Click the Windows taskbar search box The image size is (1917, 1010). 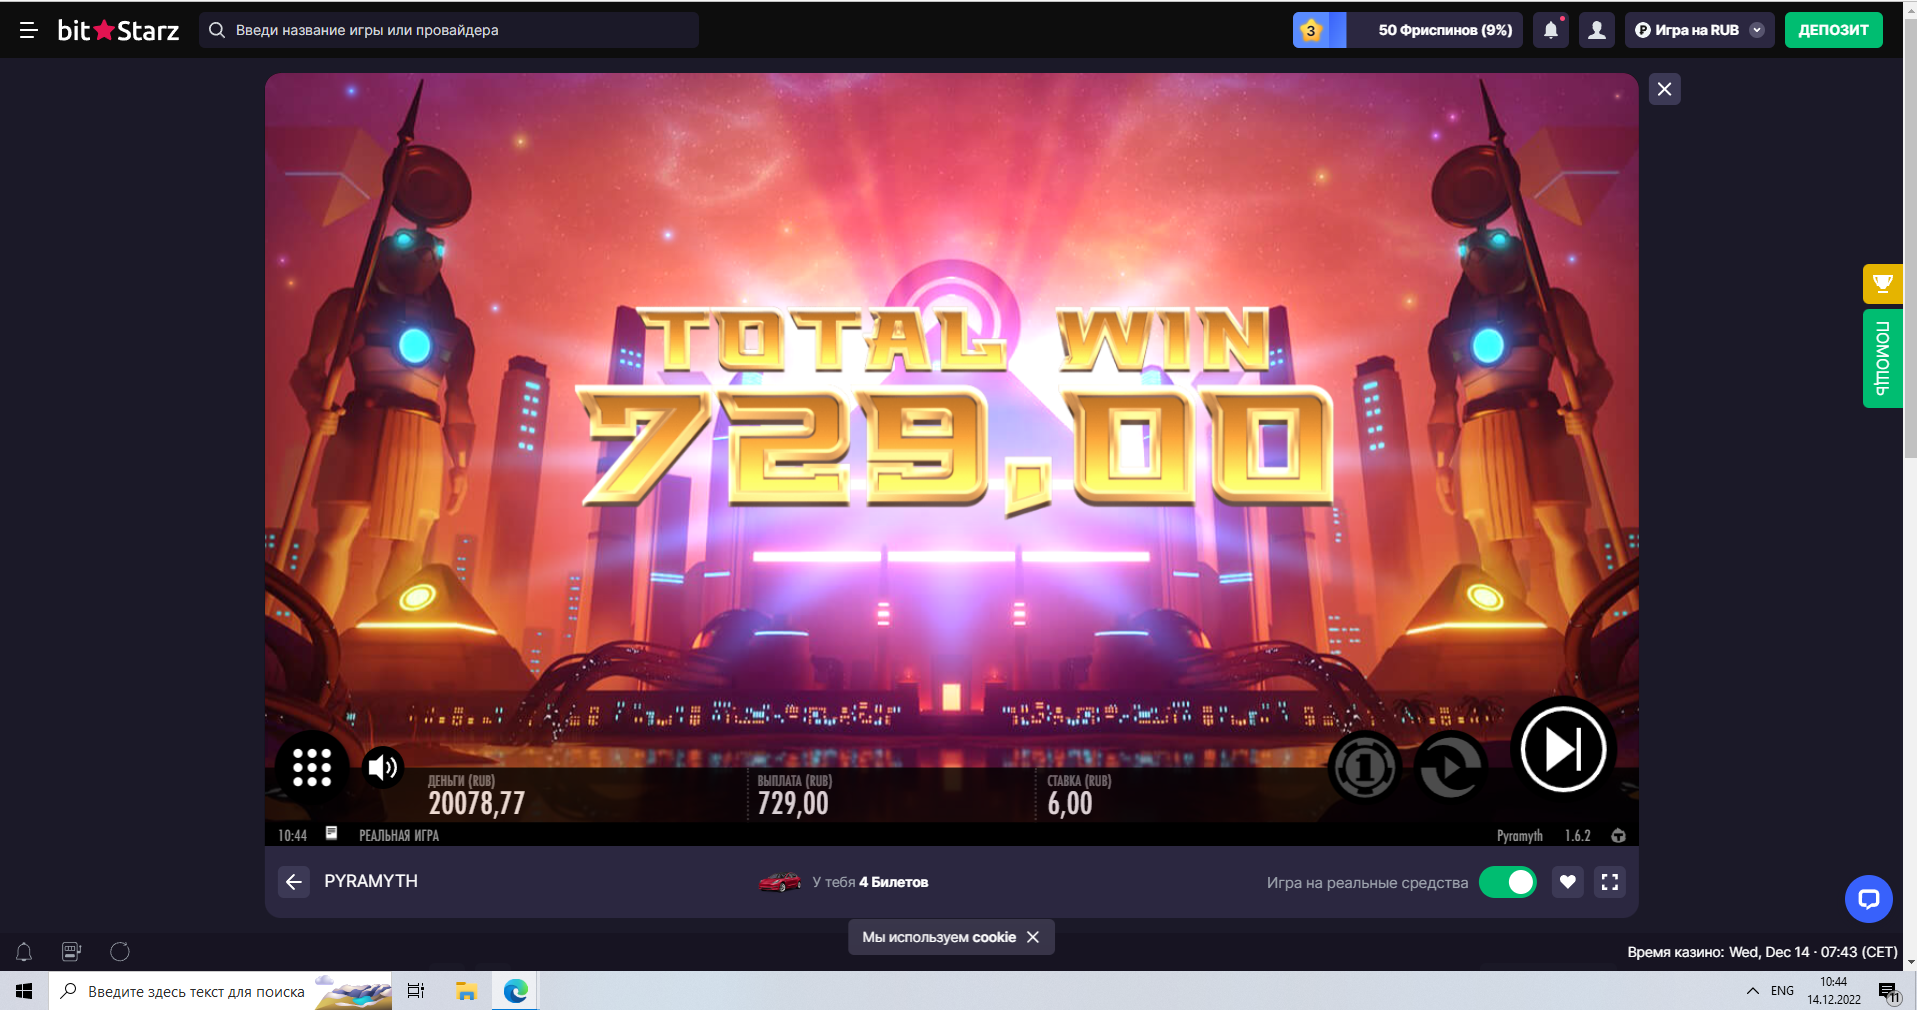[x=220, y=991]
